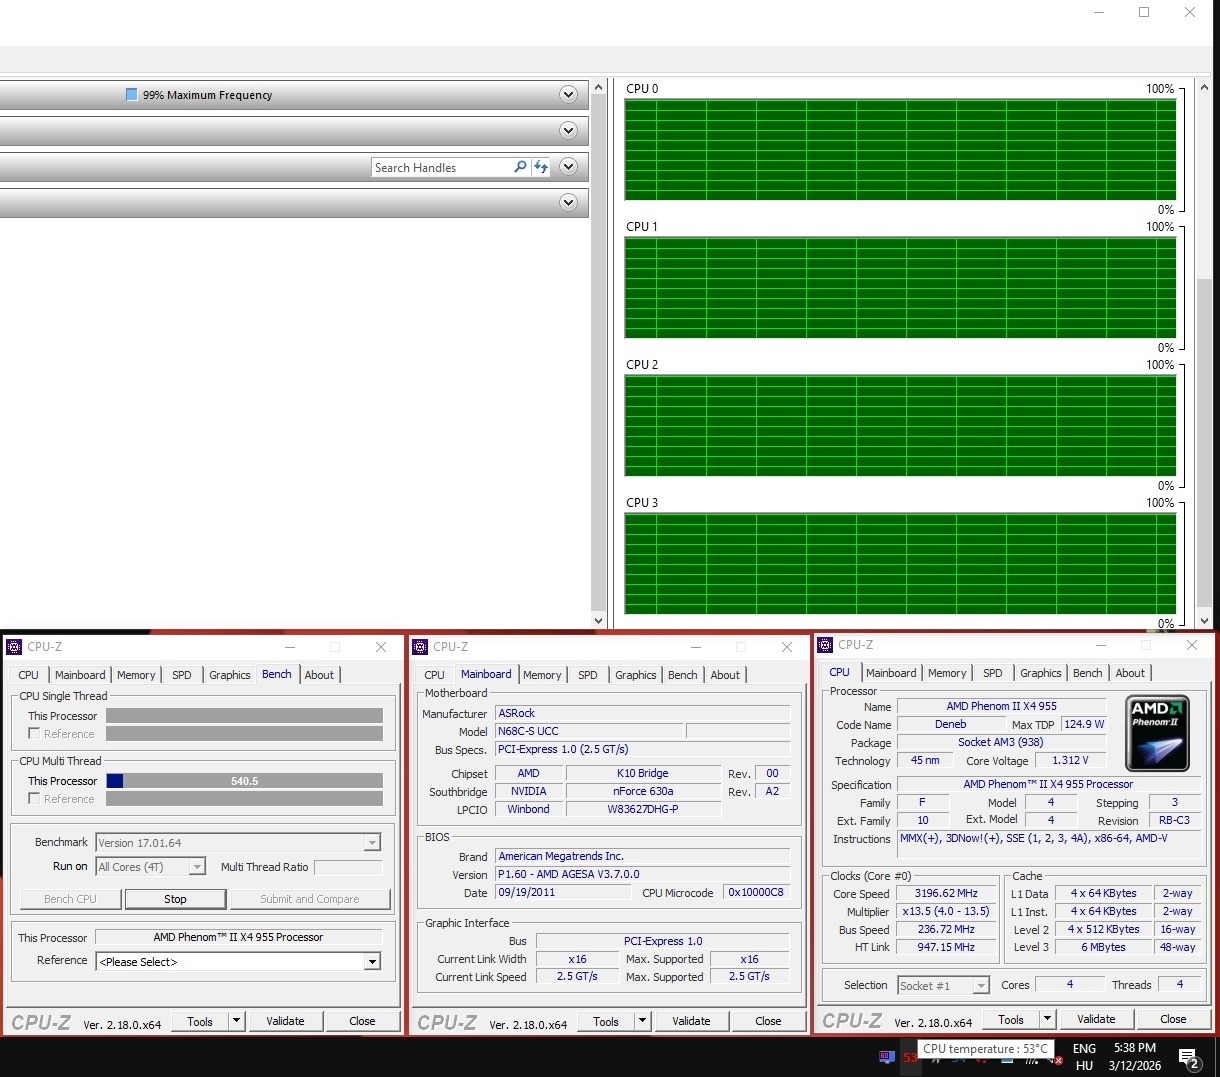Click the Name value AMD Phenom II X4 955
The height and width of the screenshot is (1077, 1220).
tap(1001, 706)
